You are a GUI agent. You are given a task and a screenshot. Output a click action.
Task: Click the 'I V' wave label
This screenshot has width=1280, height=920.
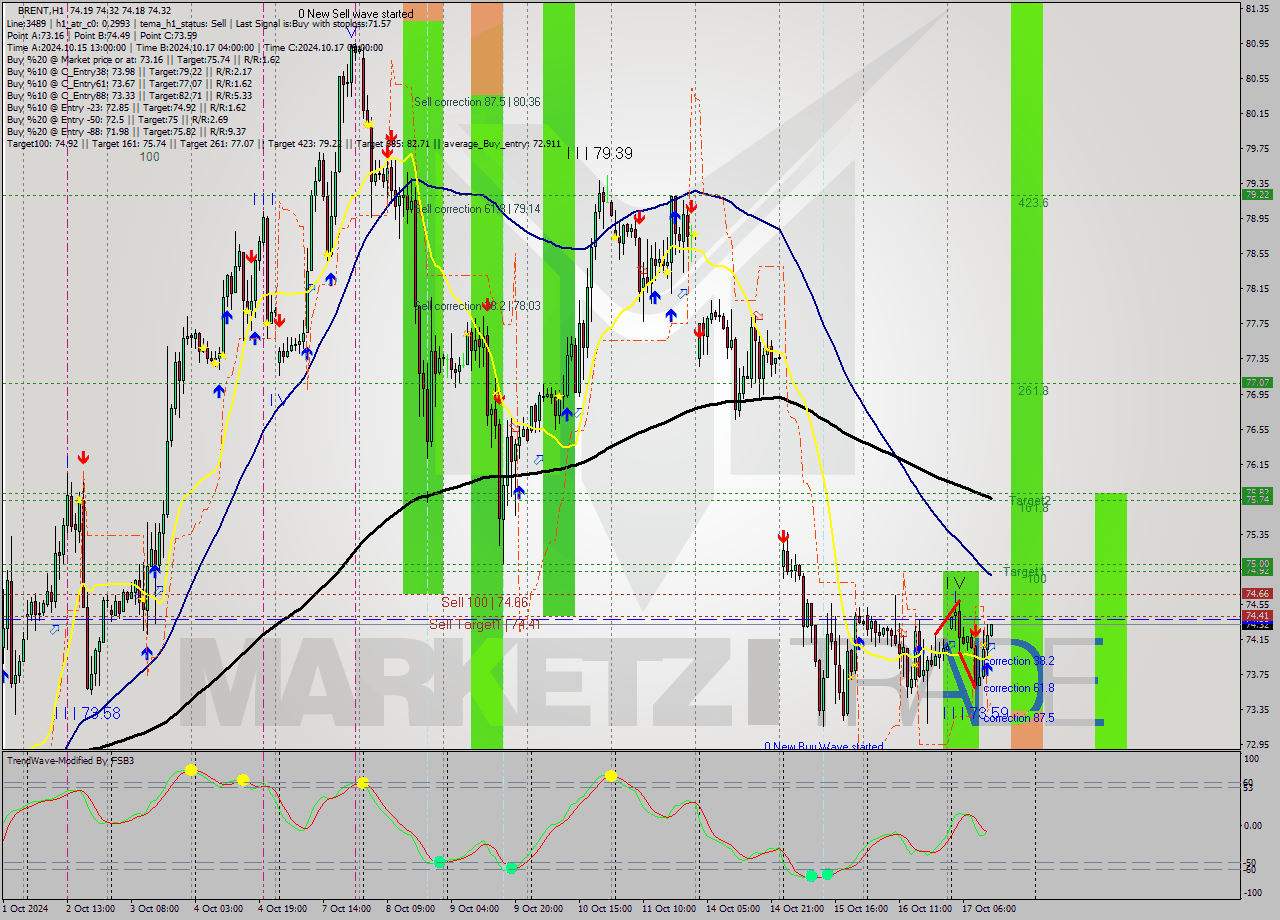tap(955, 582)
